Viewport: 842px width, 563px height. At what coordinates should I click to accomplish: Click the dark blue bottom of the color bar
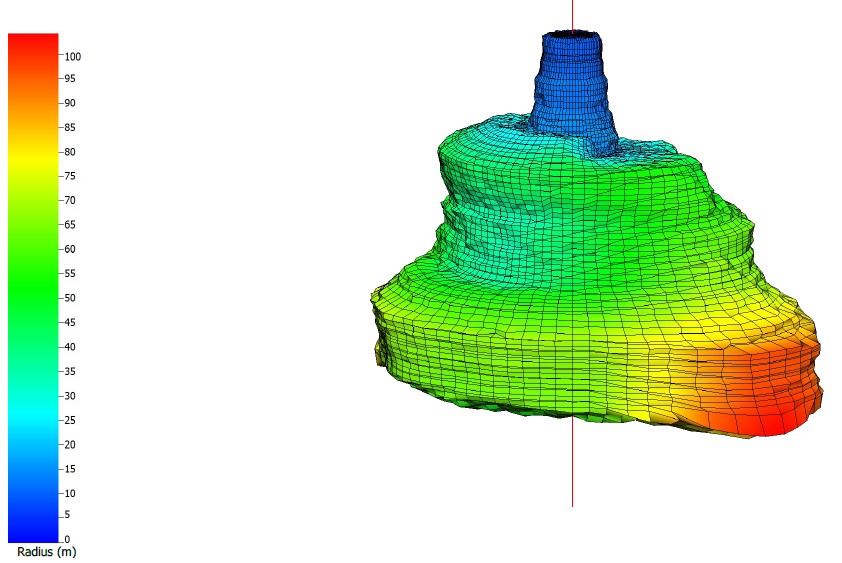point(33,528)
